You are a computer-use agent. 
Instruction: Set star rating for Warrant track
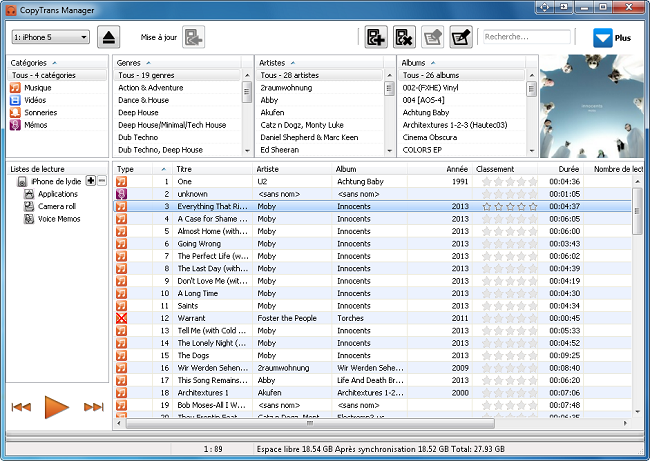[x=509, y=318]
